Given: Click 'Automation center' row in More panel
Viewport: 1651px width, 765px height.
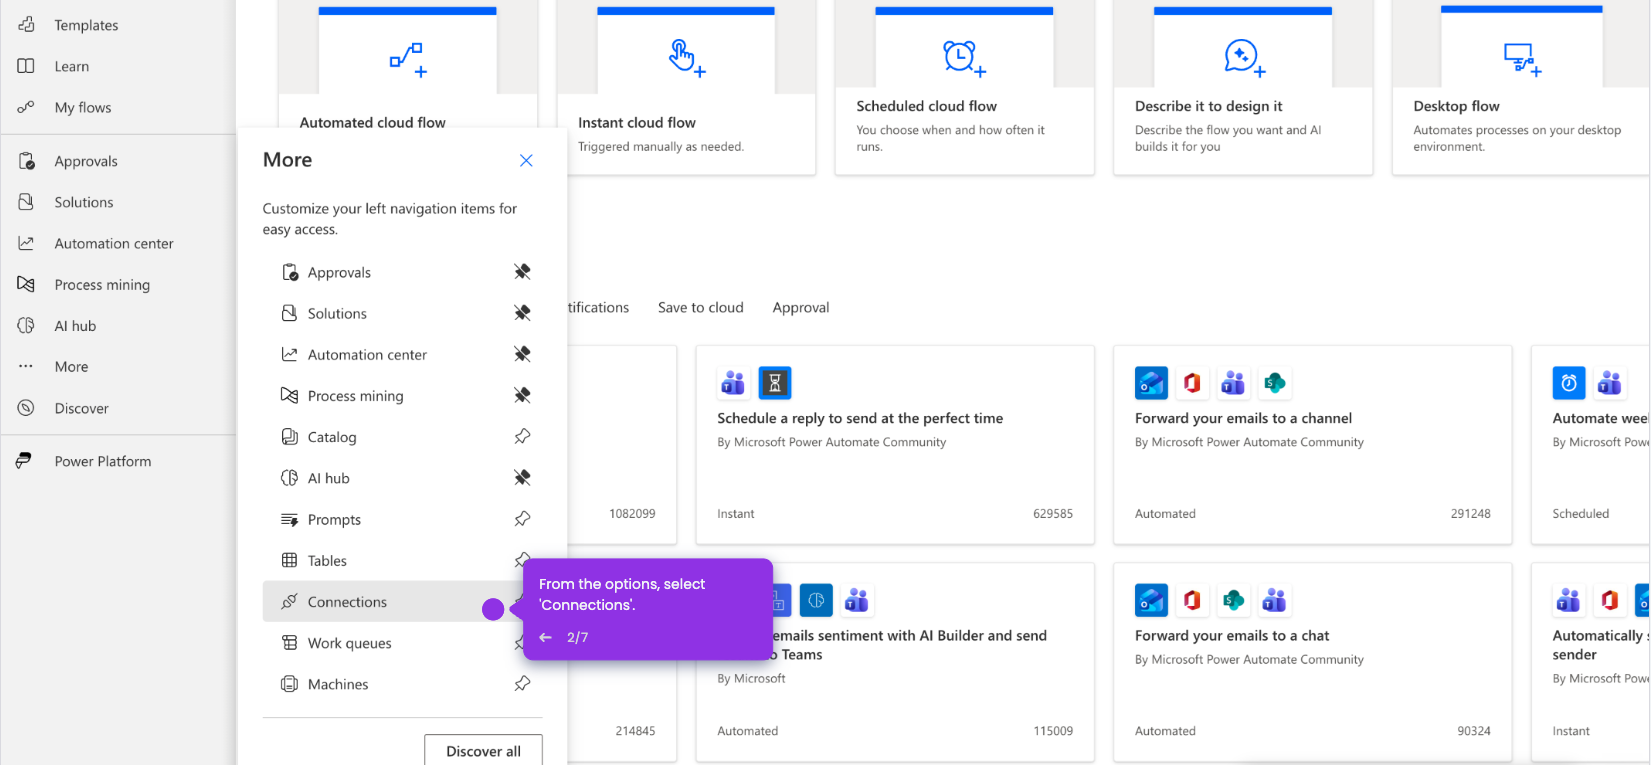Looking at the screenshot, I should [402, 354].
